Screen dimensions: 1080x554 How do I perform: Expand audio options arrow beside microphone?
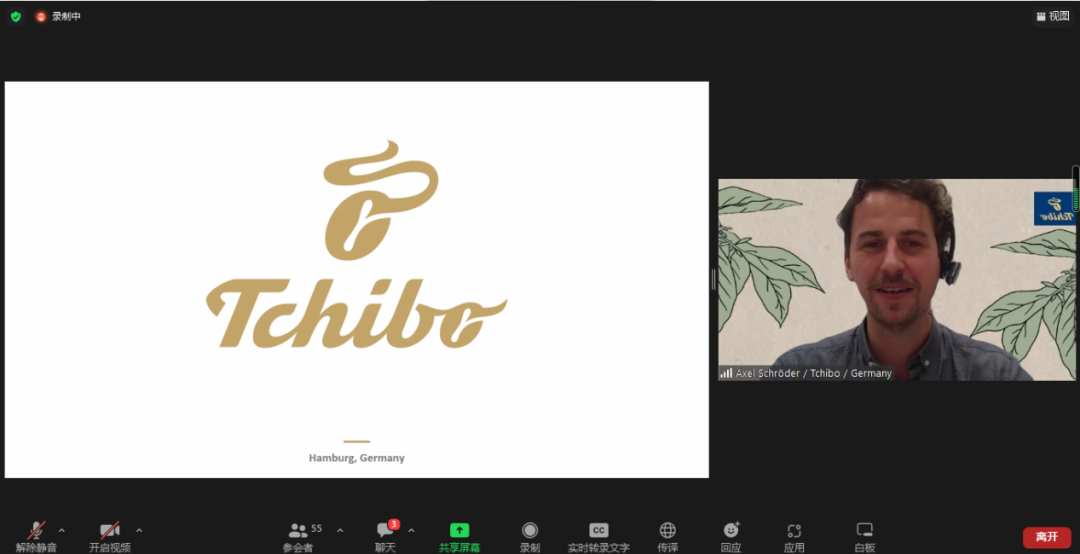click(62, 530)
